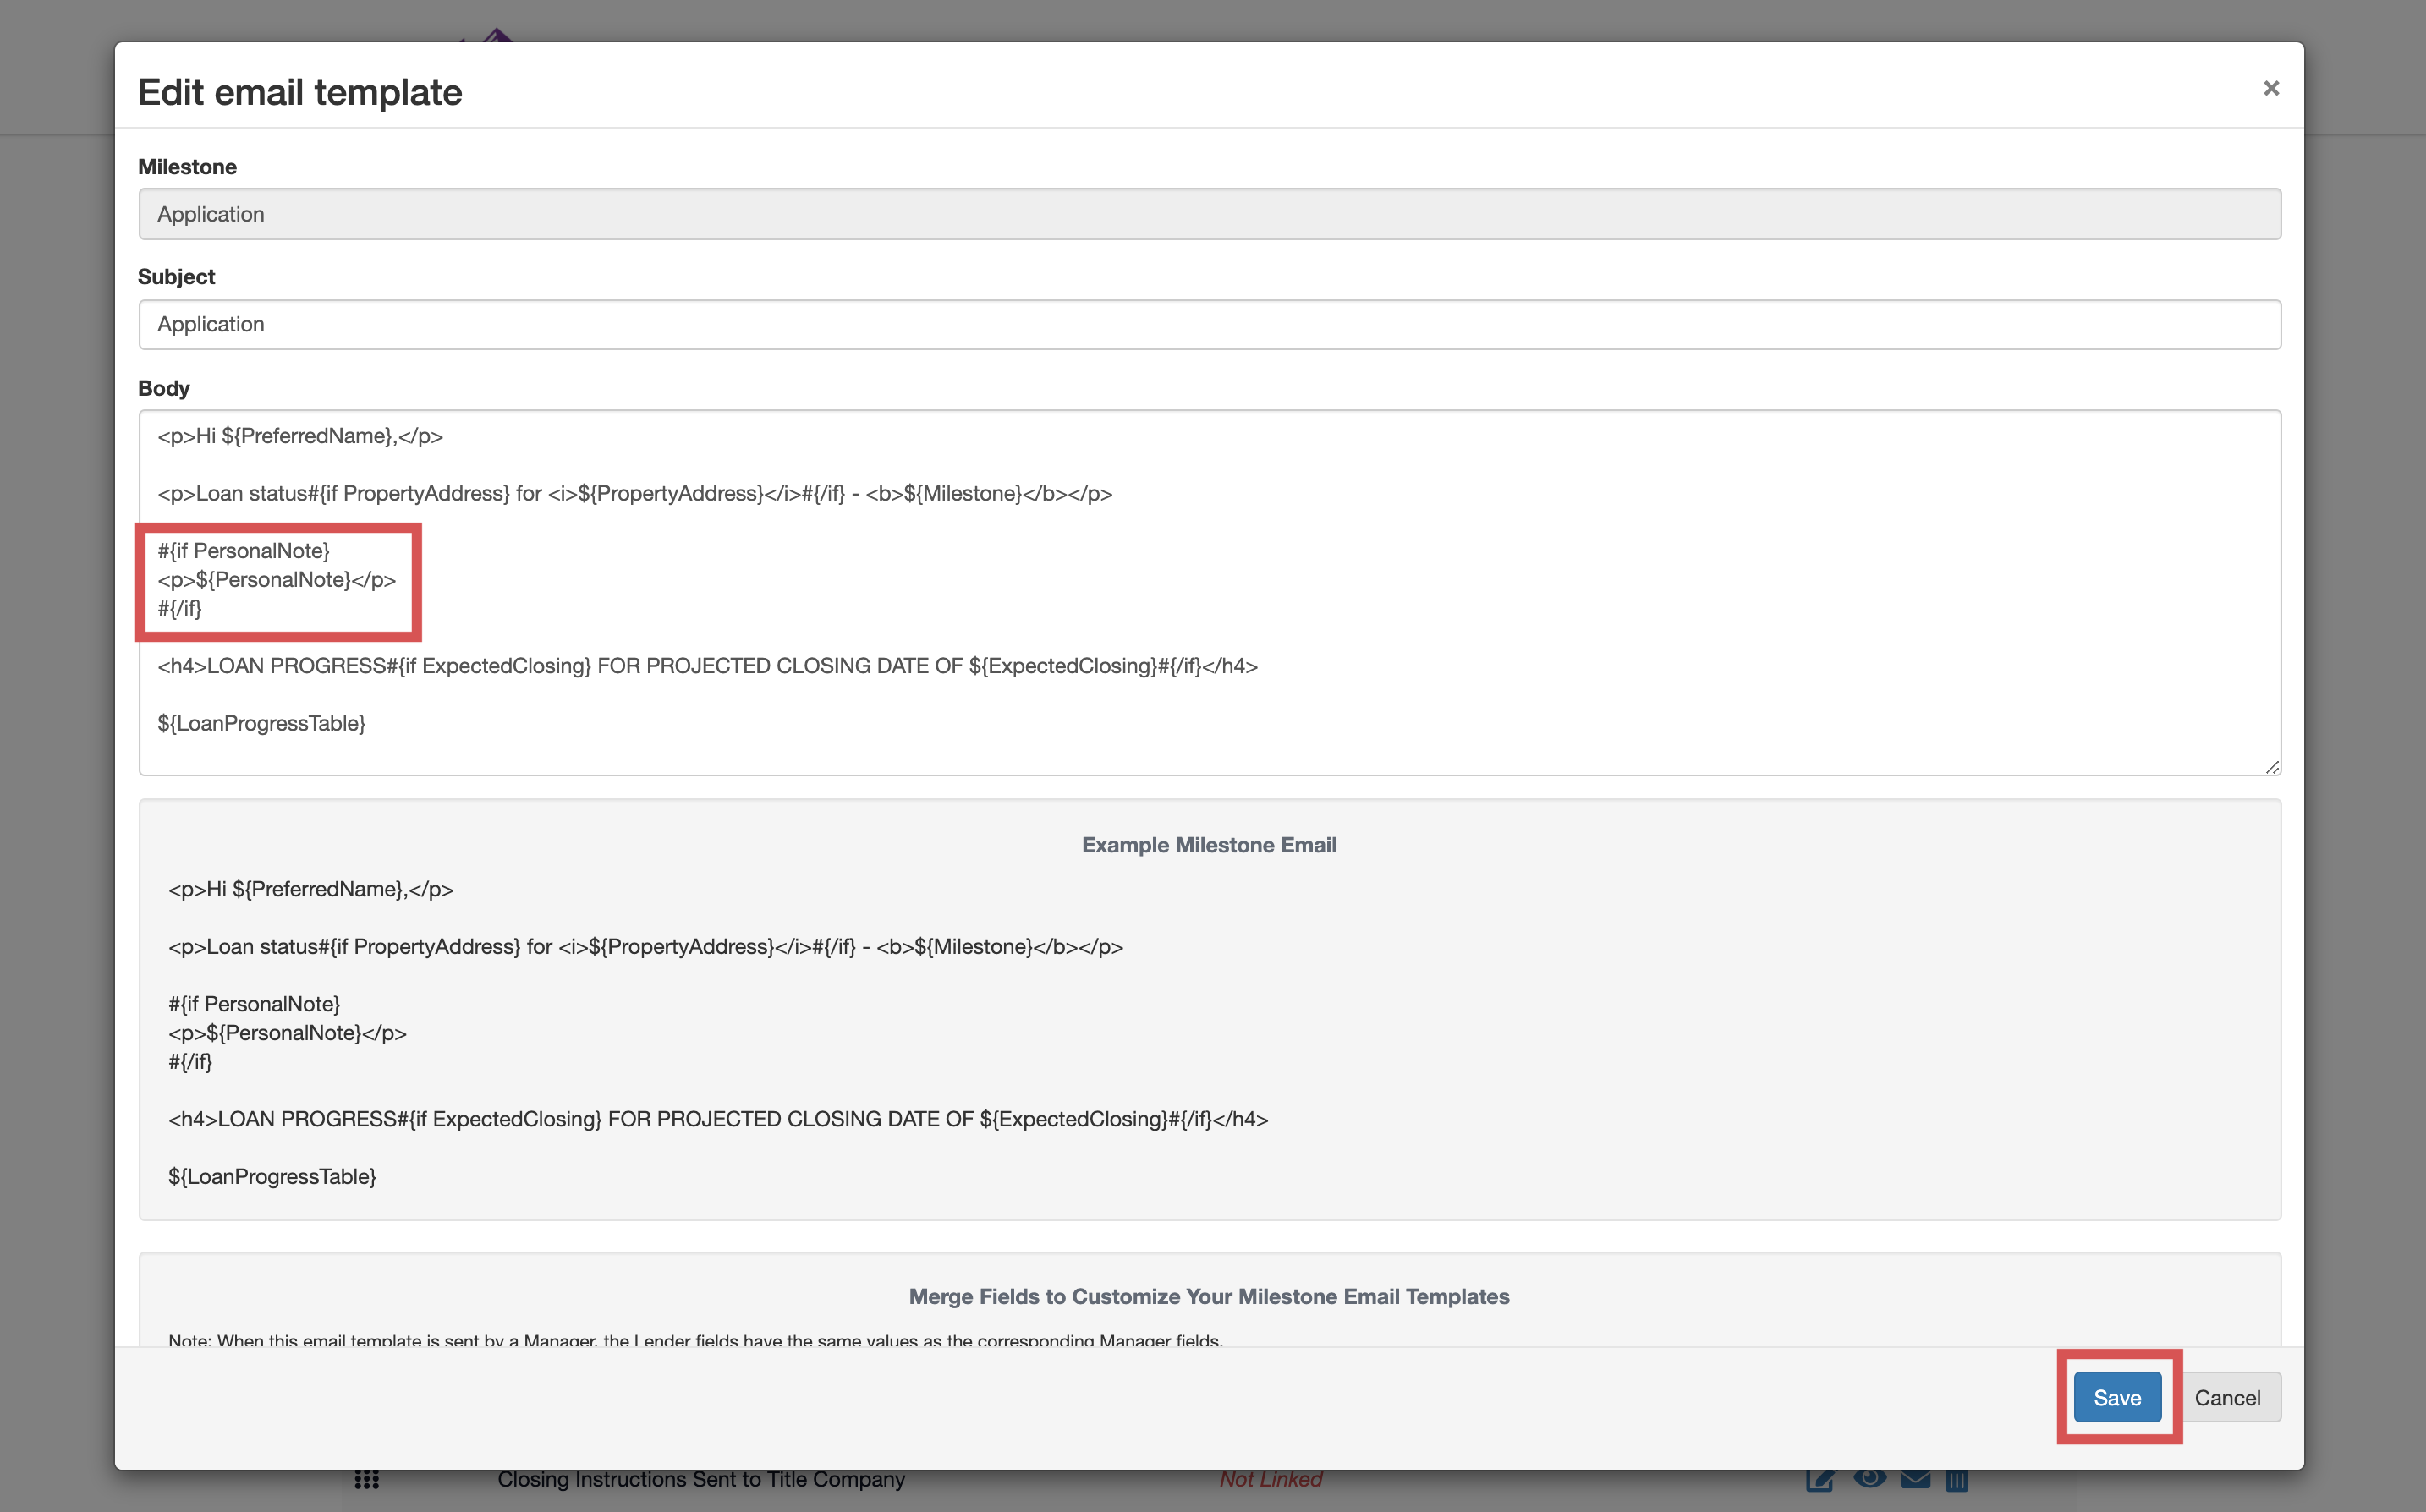Click the eye preview icon on the milestone row

[x=1871, y=1479]
